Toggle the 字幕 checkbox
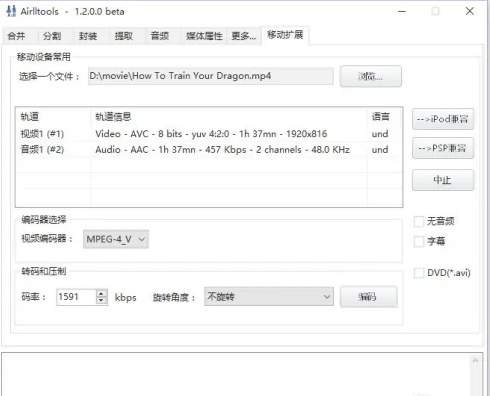Viewport: 490px width, 396px height. [419, 242]
